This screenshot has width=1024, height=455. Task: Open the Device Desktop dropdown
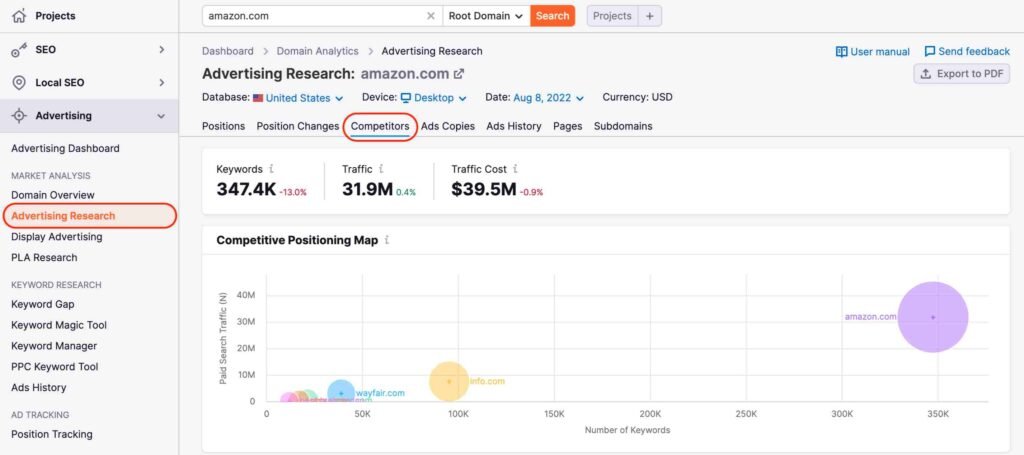(434, 98)
